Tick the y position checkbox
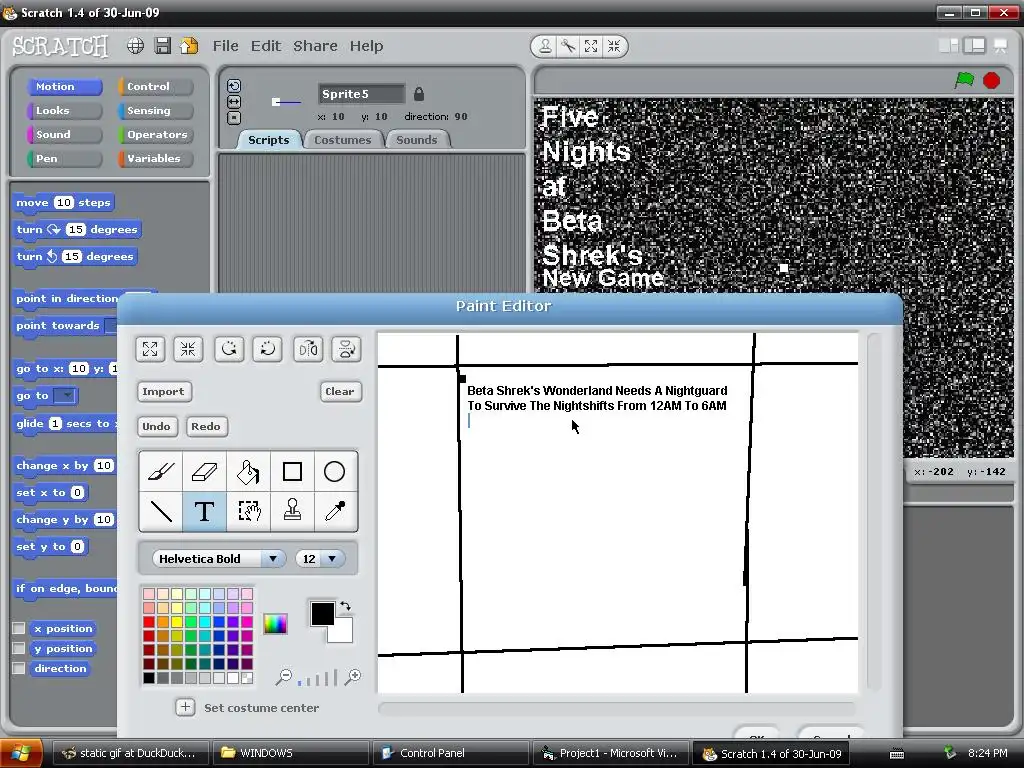This screenshot has width=1024, height=768. click(x=19, y=648)
